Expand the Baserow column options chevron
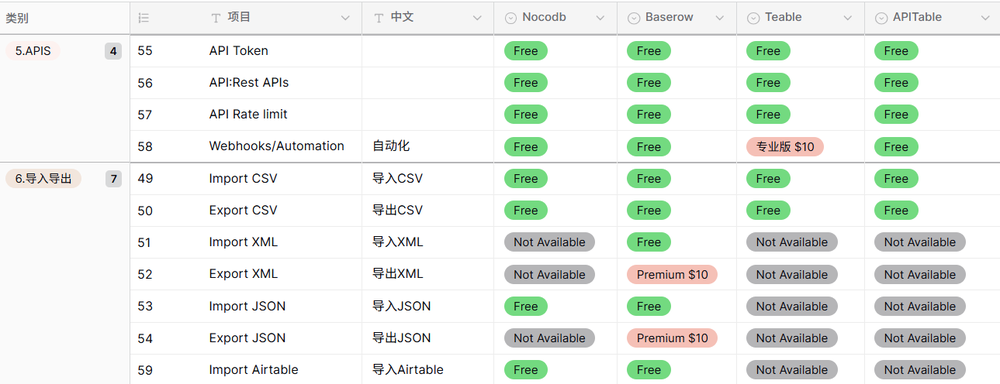Viewport: 1000px width, 384px height. tap(719, 18)
